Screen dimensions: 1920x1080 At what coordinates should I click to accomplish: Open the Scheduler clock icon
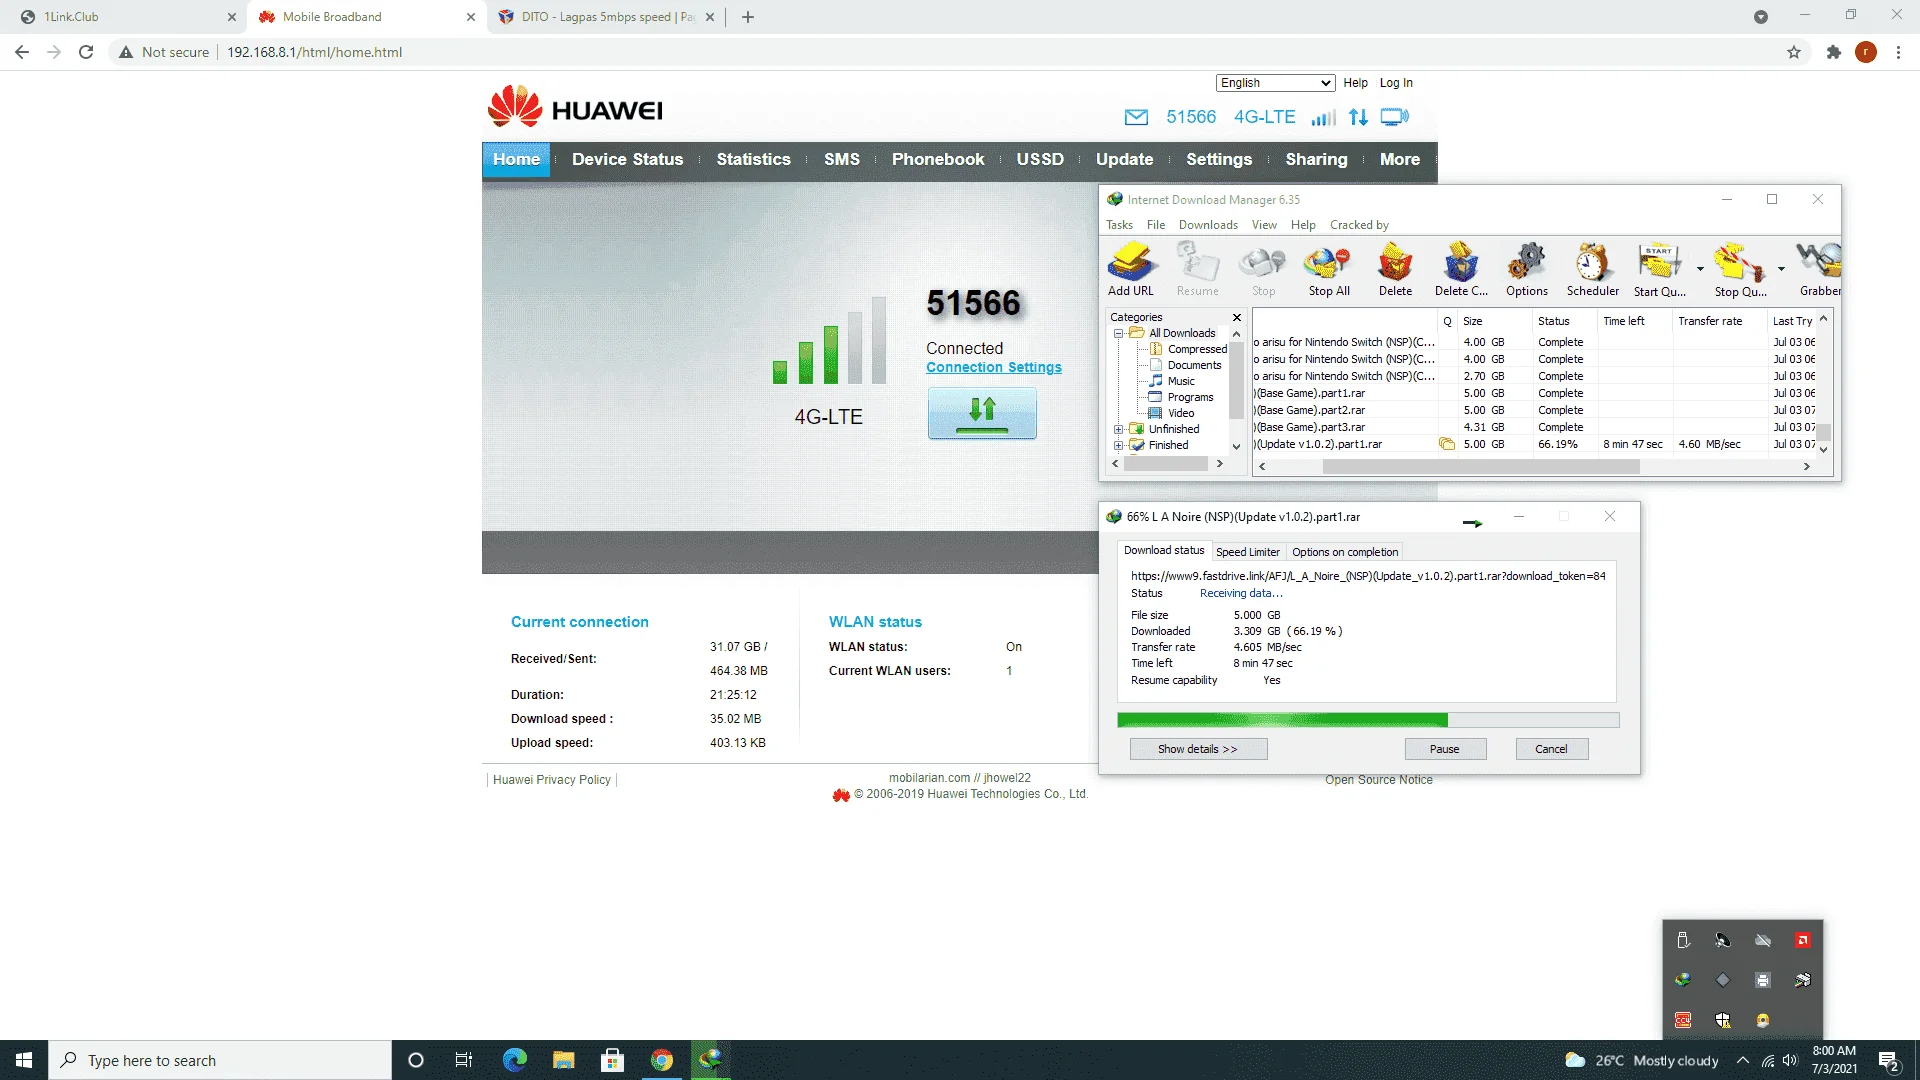coord(1592,269)
